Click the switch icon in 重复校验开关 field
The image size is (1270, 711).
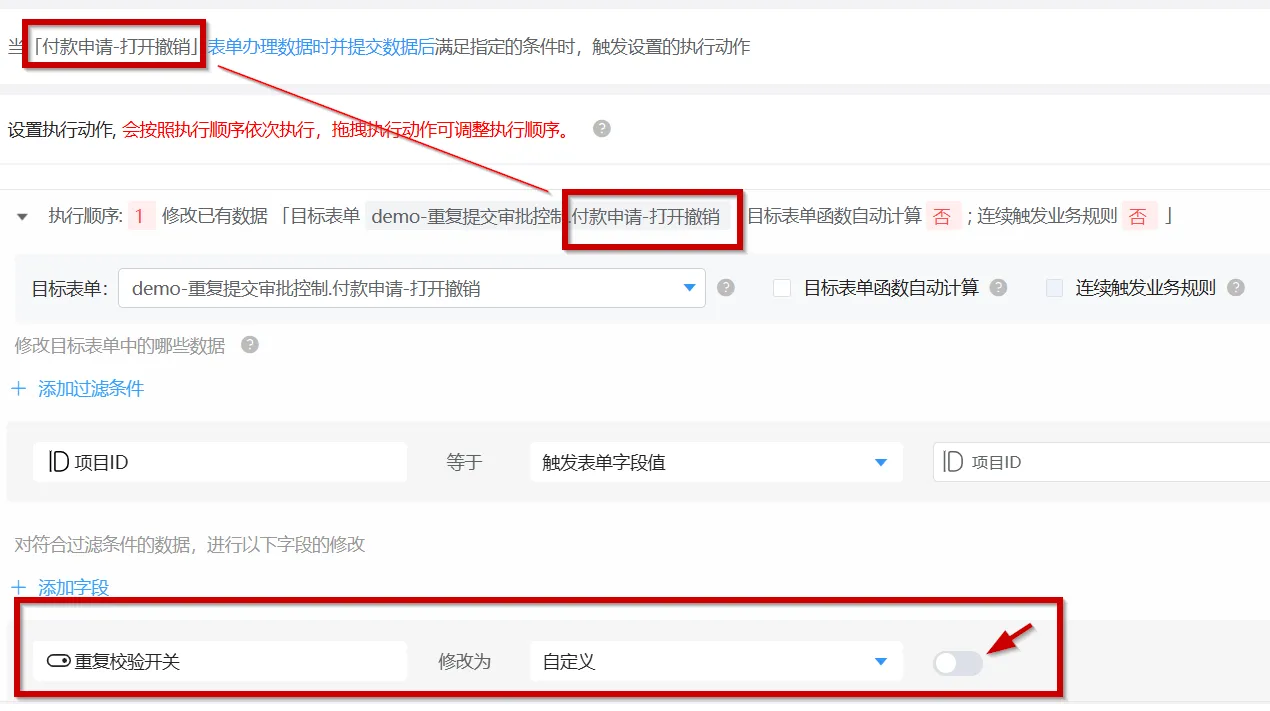tap(58, 662)
